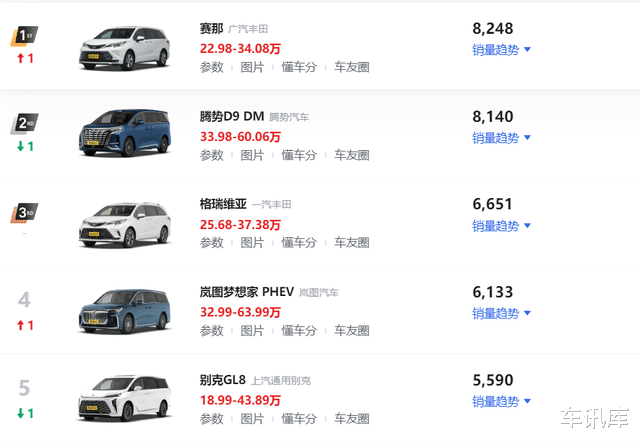Click the 2nd place rank badge

click(24, 124)
